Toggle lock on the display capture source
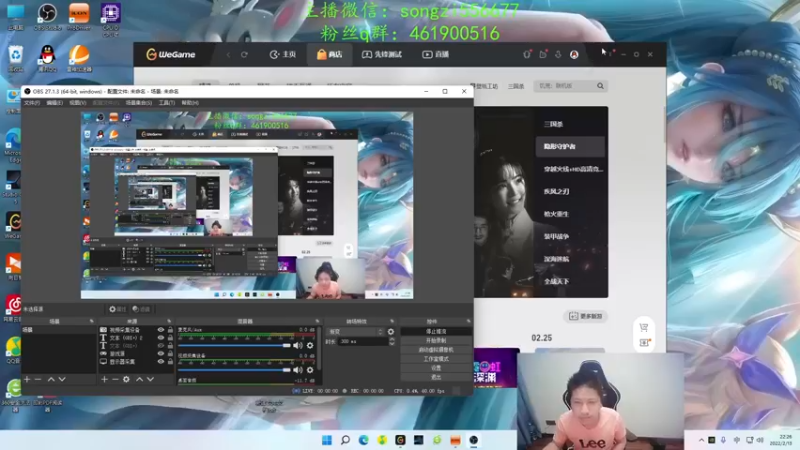 170,361
